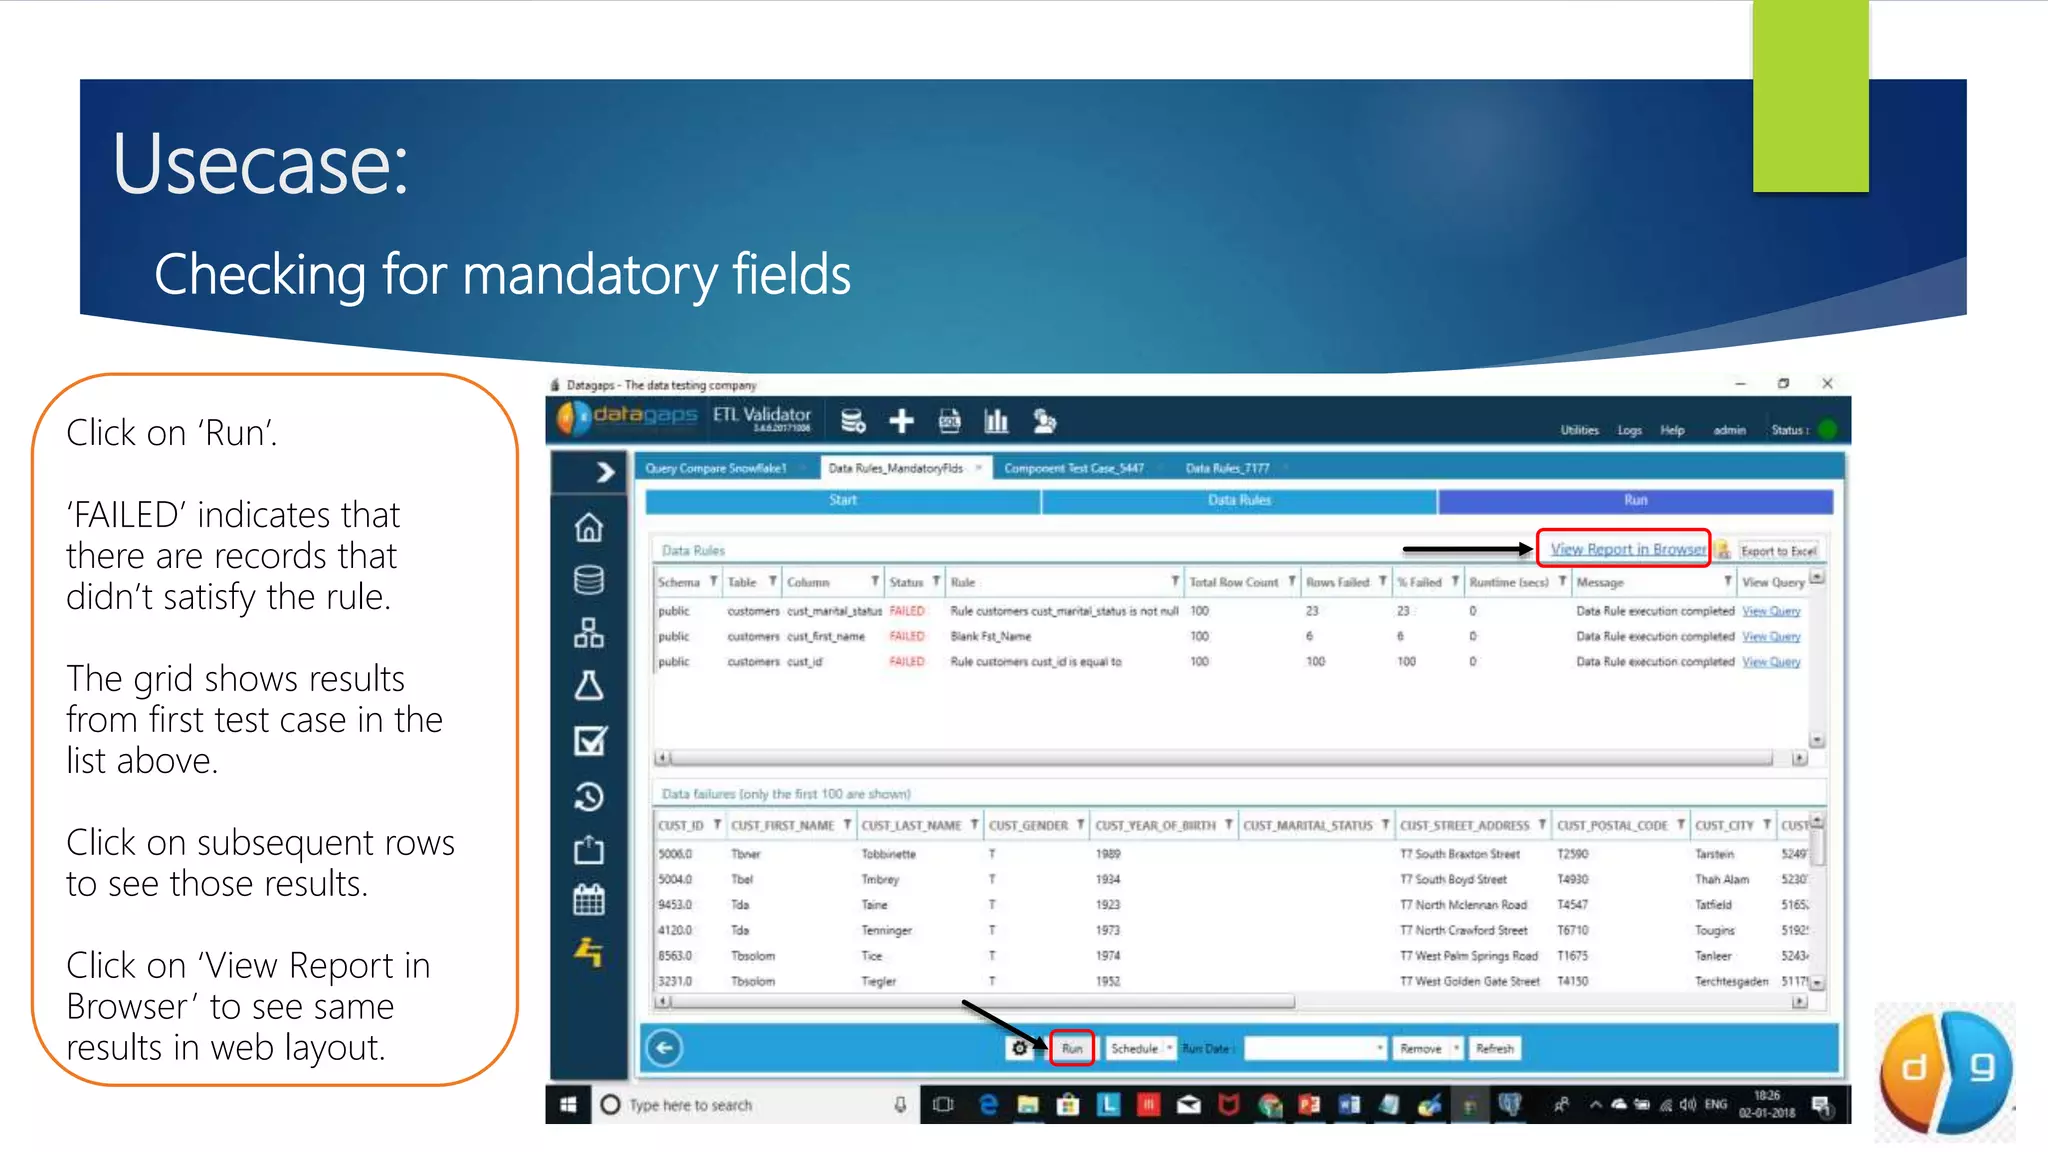2048x1152 pixels.
Task: Click the plus (create new) toolbar icon
Action: [x=901, y=421]
